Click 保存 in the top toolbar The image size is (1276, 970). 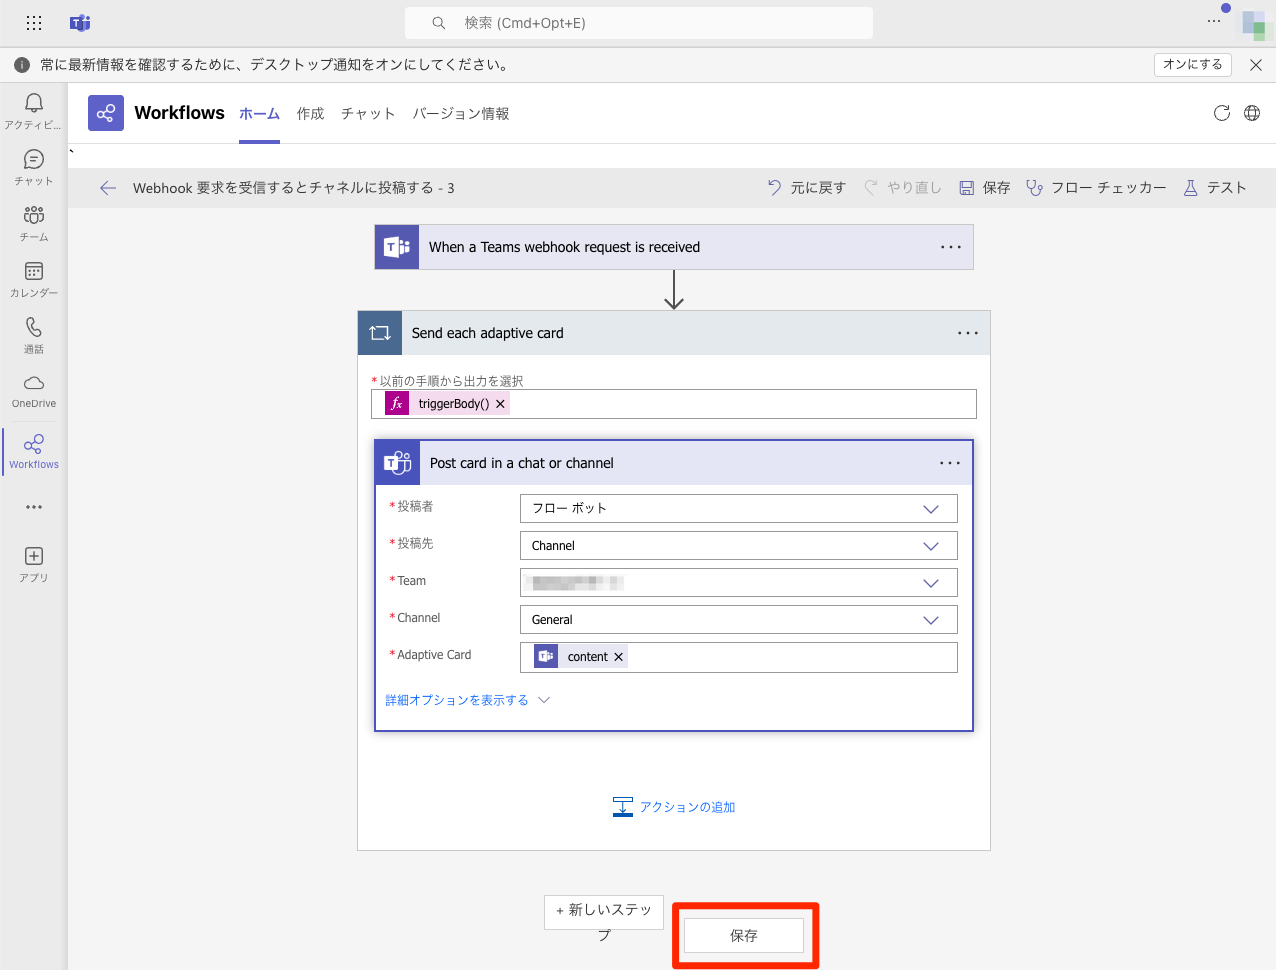(x=984, y=188)
